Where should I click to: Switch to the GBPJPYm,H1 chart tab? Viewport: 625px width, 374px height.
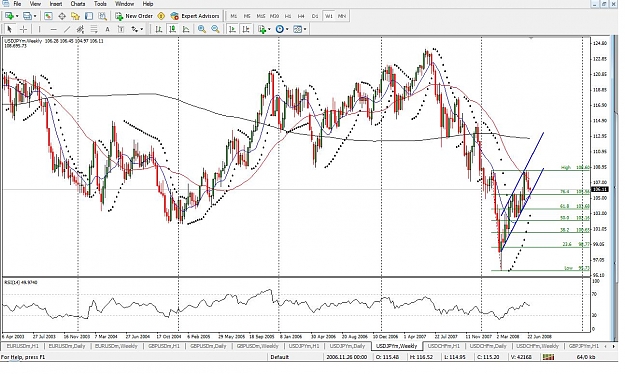(584, 346)
